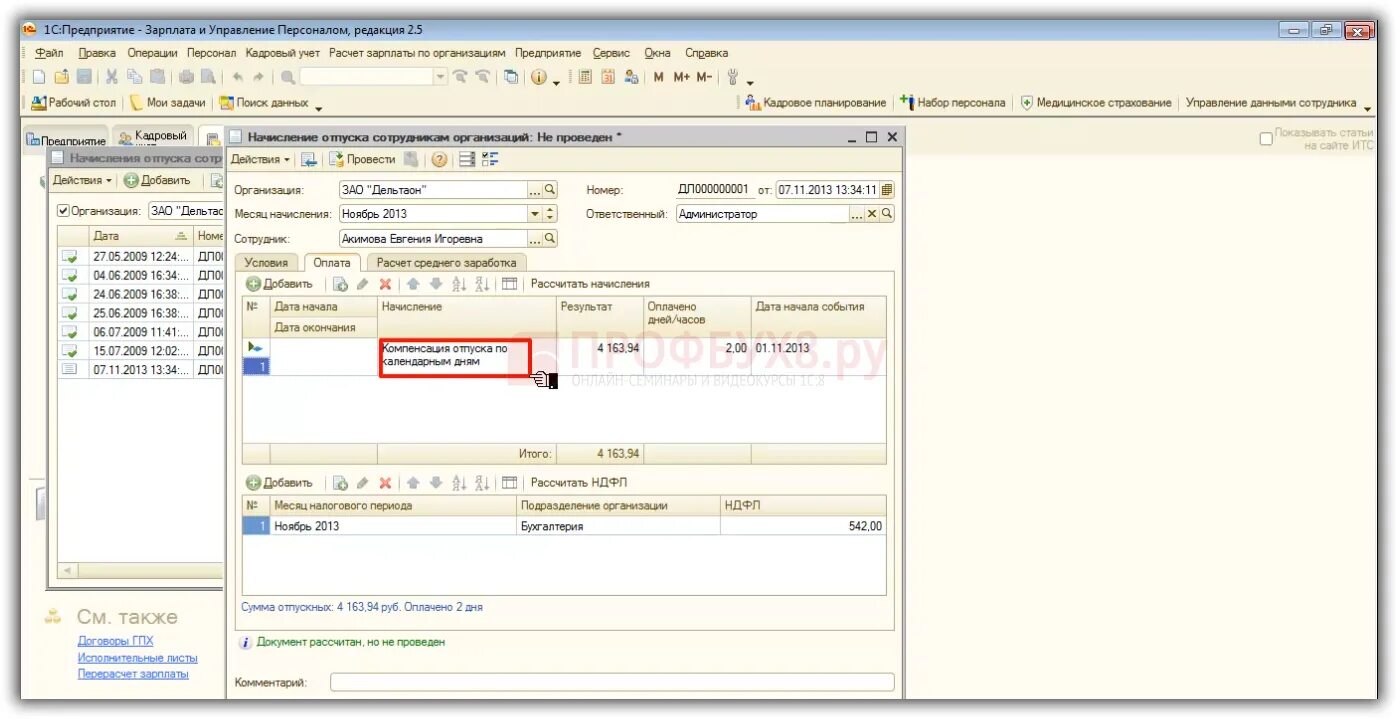1398x719 pixels.
Task: Click the Провести button
Action: click(362, 159)
